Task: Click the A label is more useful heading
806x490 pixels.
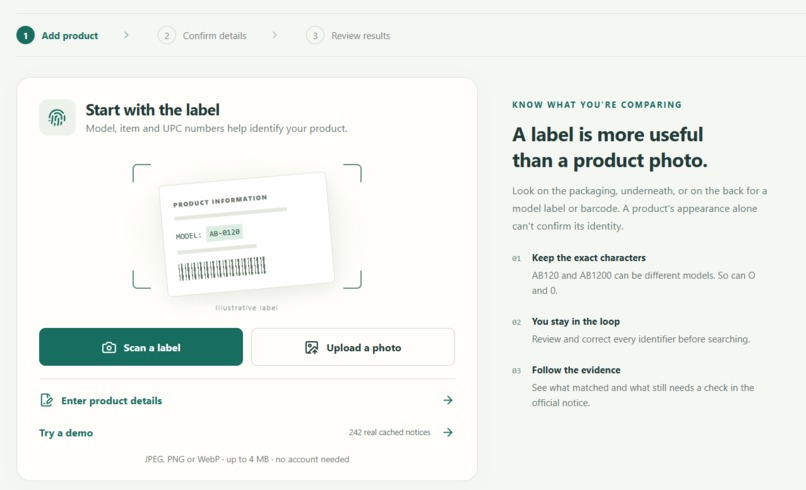Action: click(610, 148)
